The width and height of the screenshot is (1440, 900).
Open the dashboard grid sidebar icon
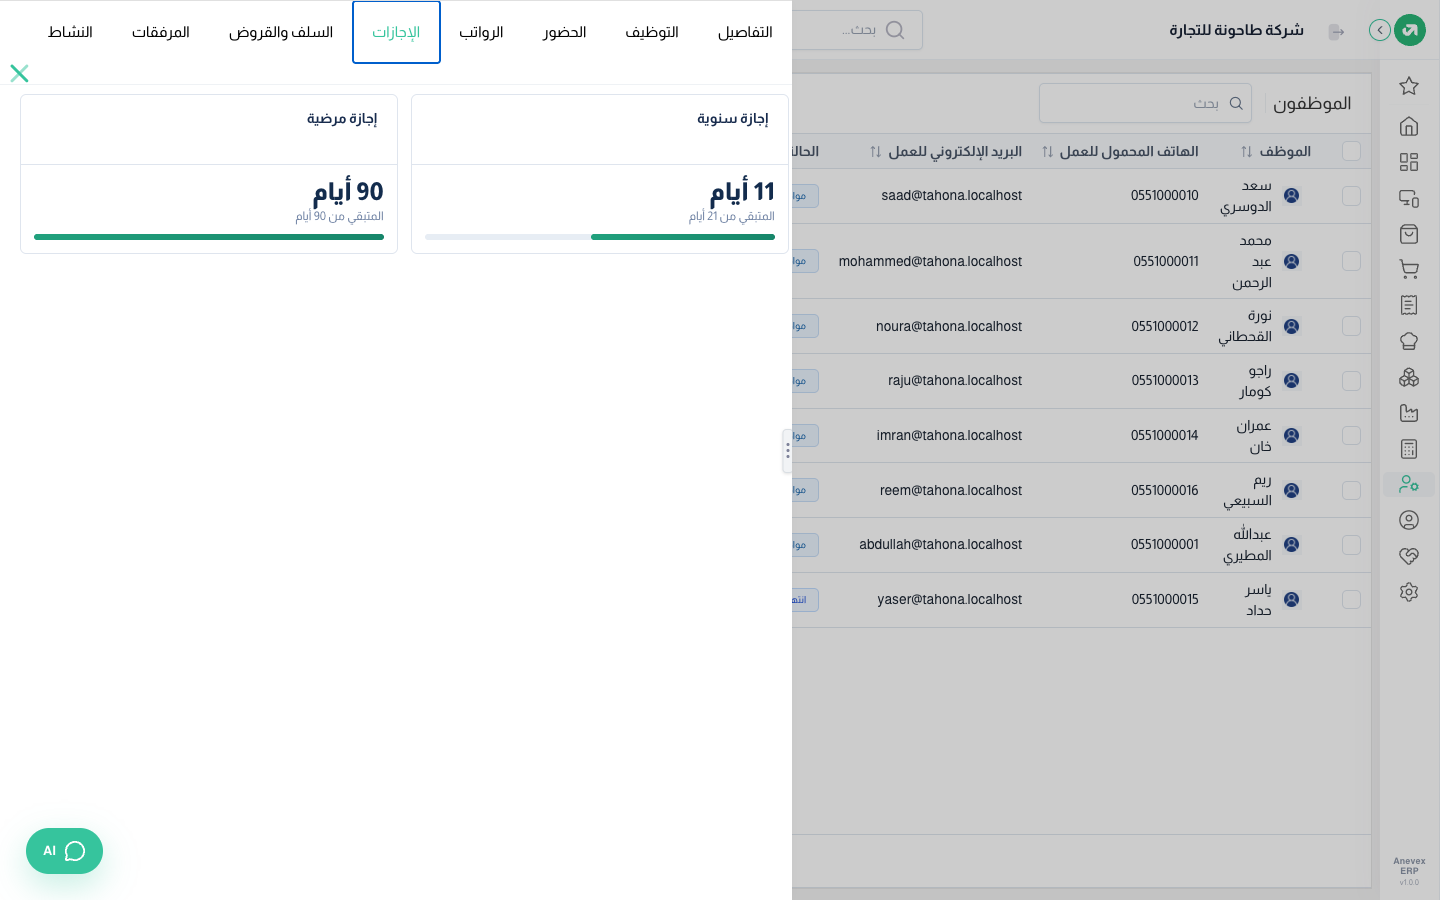(1409, 162)
